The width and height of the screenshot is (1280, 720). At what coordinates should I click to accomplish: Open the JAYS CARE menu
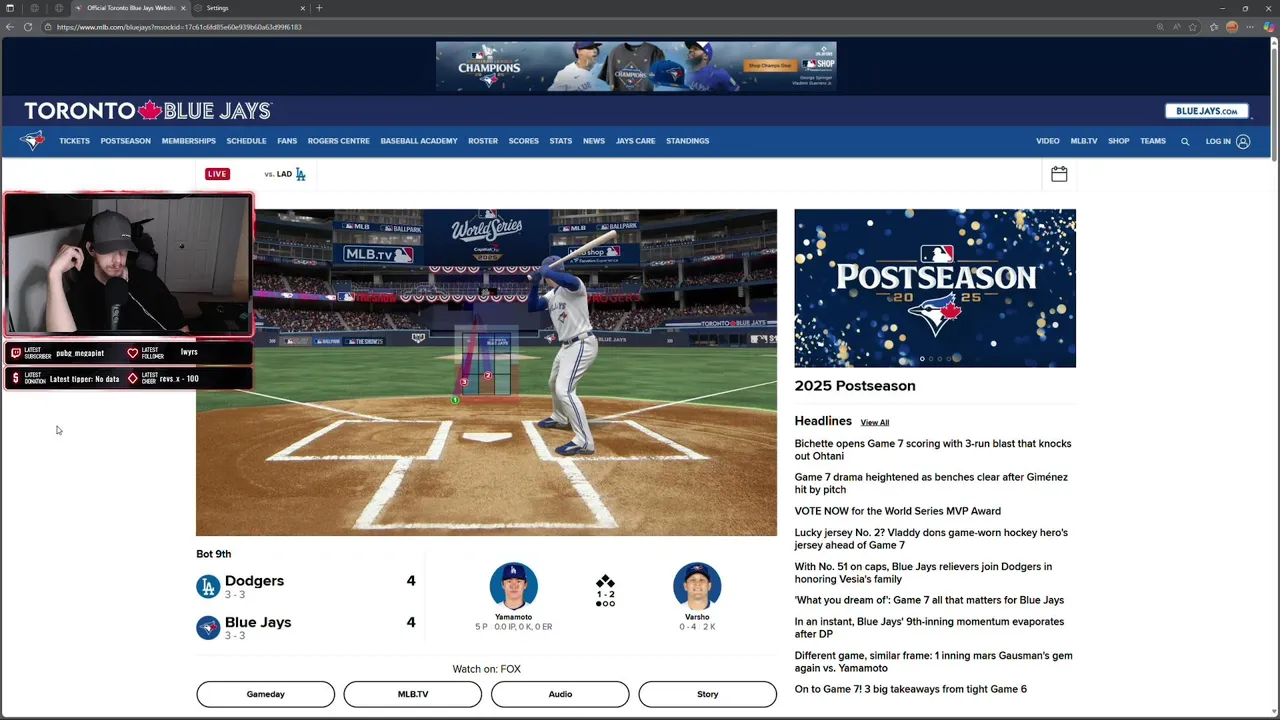tap(635, 141)
